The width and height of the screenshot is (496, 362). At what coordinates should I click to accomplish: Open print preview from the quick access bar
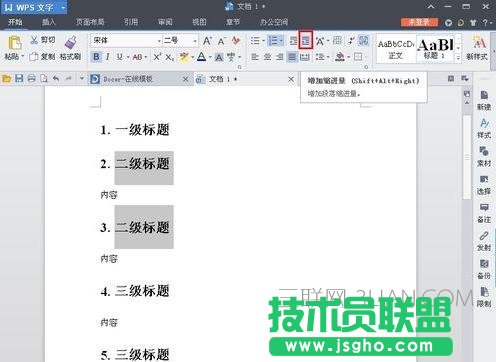point(44,79)
